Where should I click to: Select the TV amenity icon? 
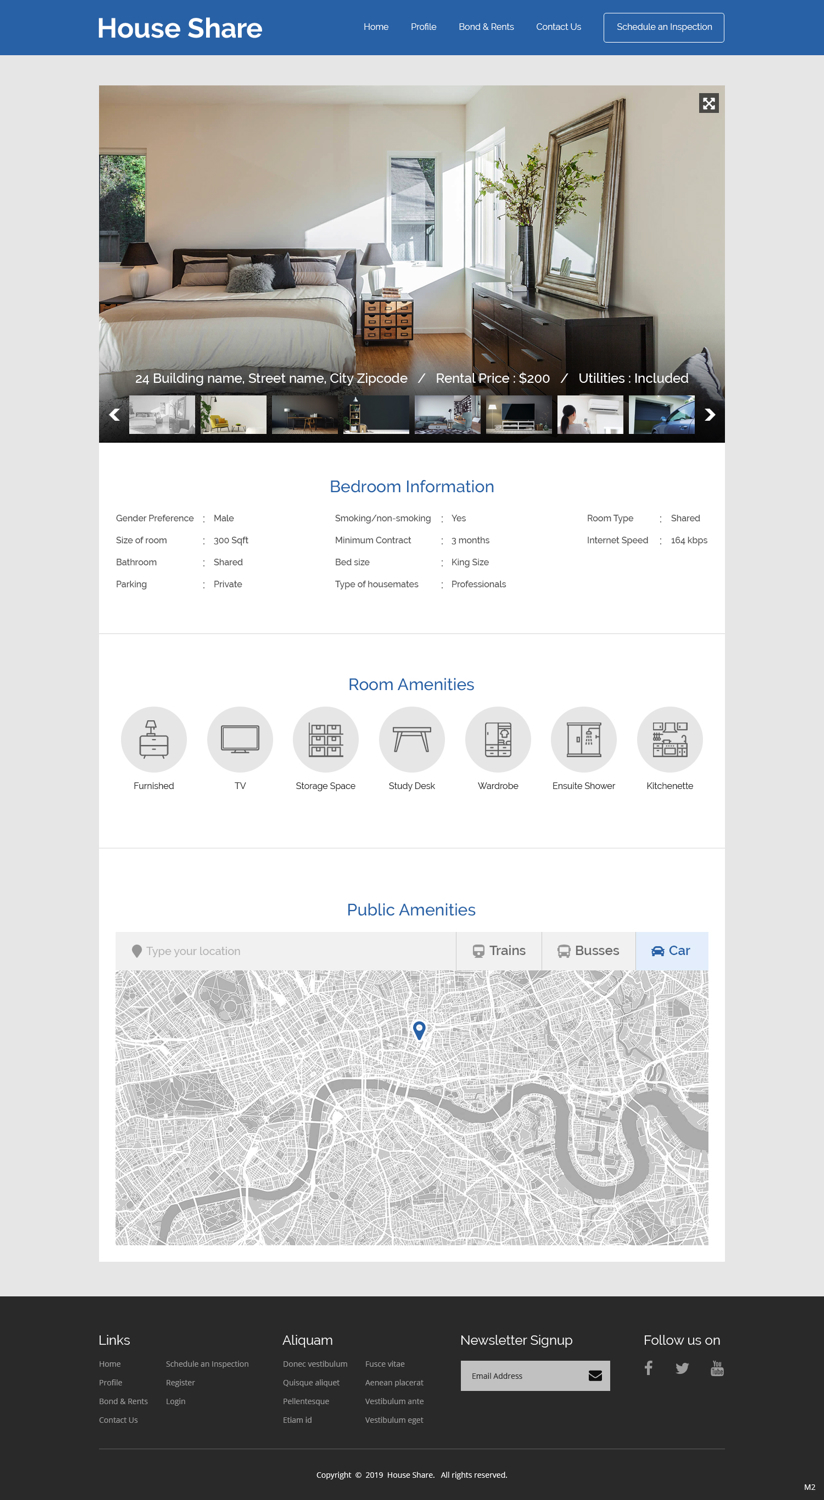click(x=240, y=740)
